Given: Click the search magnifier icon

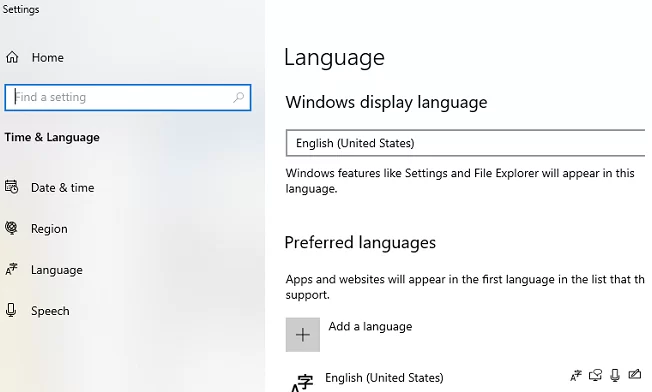Looking at the screenshot, I should (x=238, y=98).
